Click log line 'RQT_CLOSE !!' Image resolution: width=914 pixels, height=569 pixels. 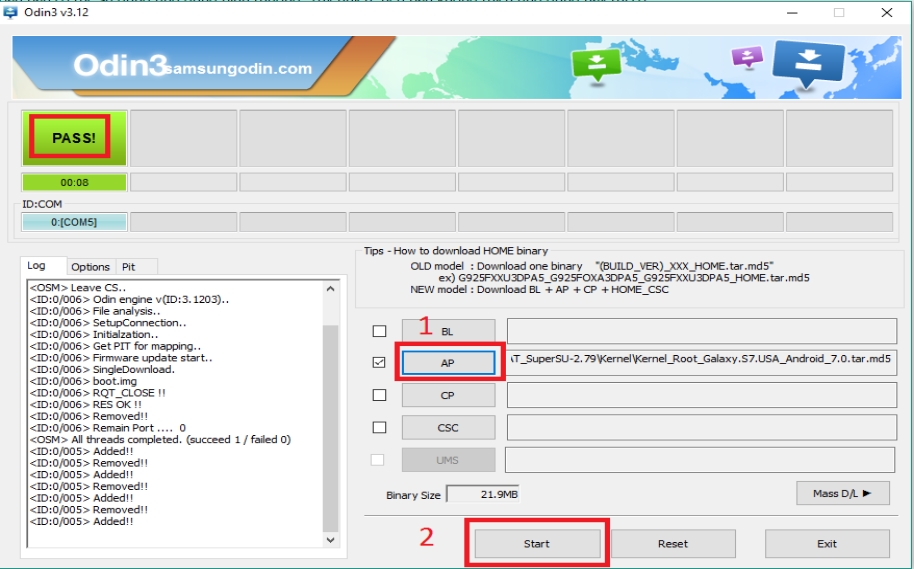[98, 393]
